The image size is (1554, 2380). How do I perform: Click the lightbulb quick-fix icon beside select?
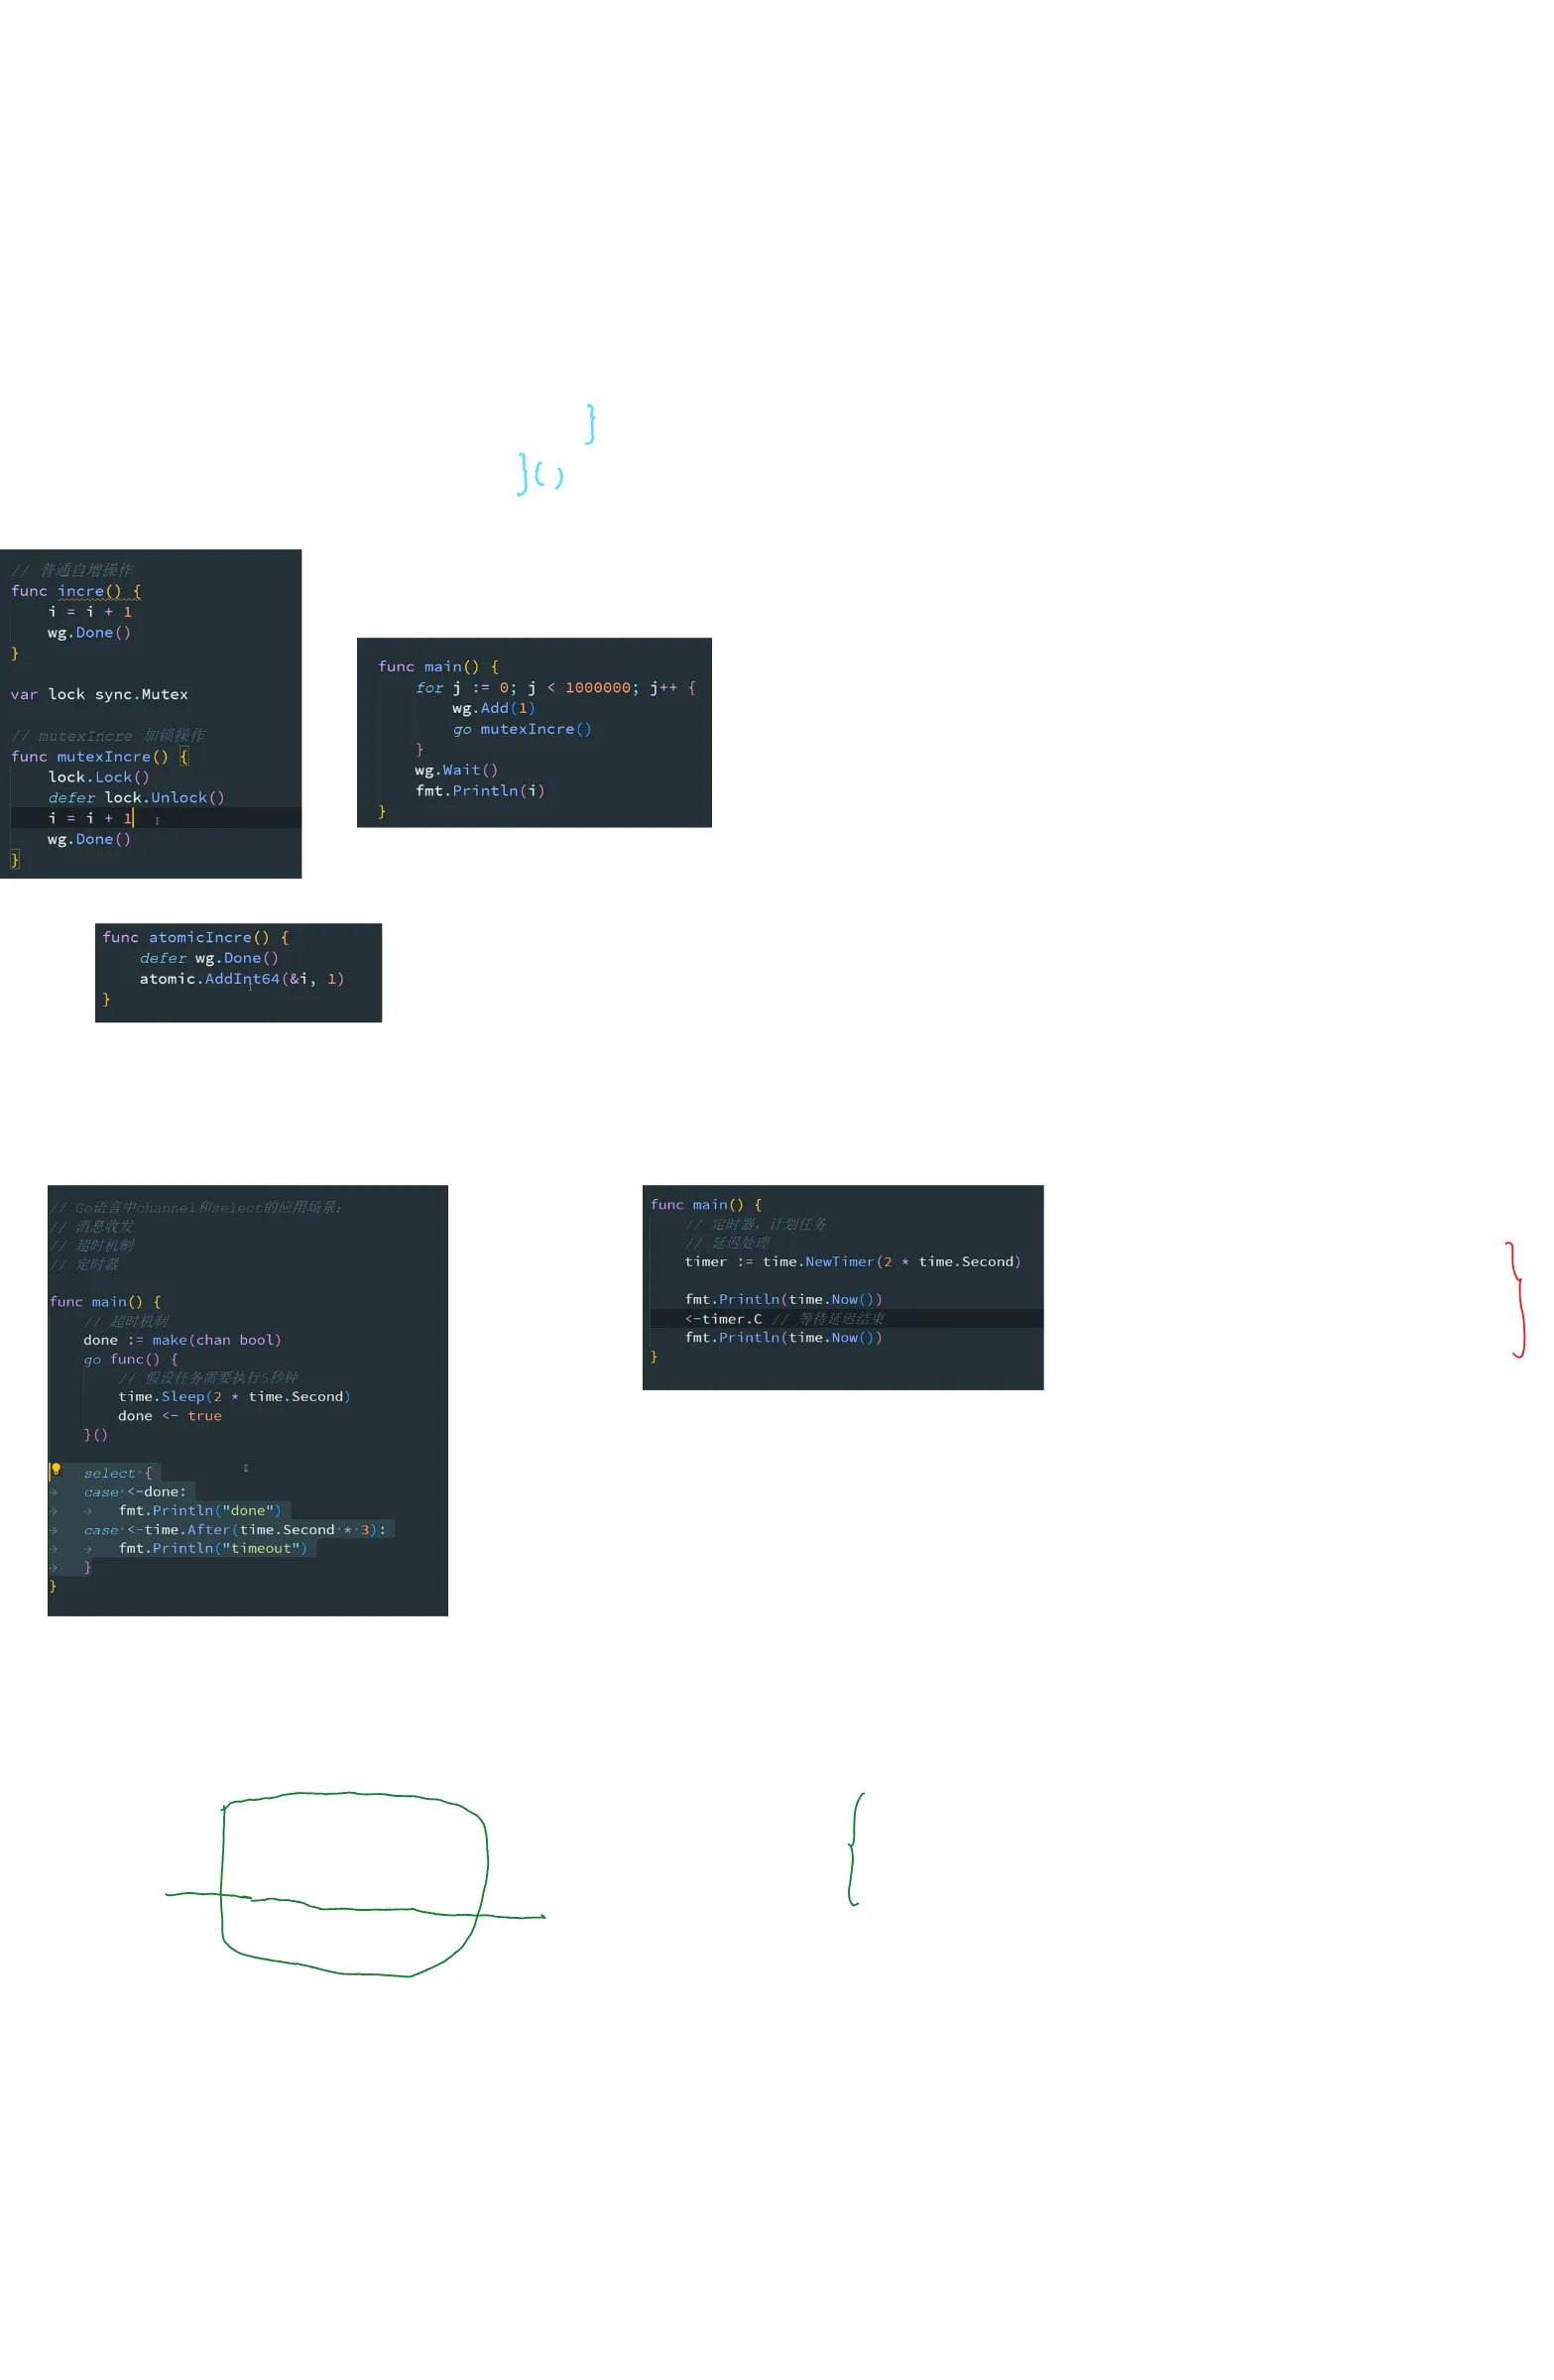click(56, 1471)
